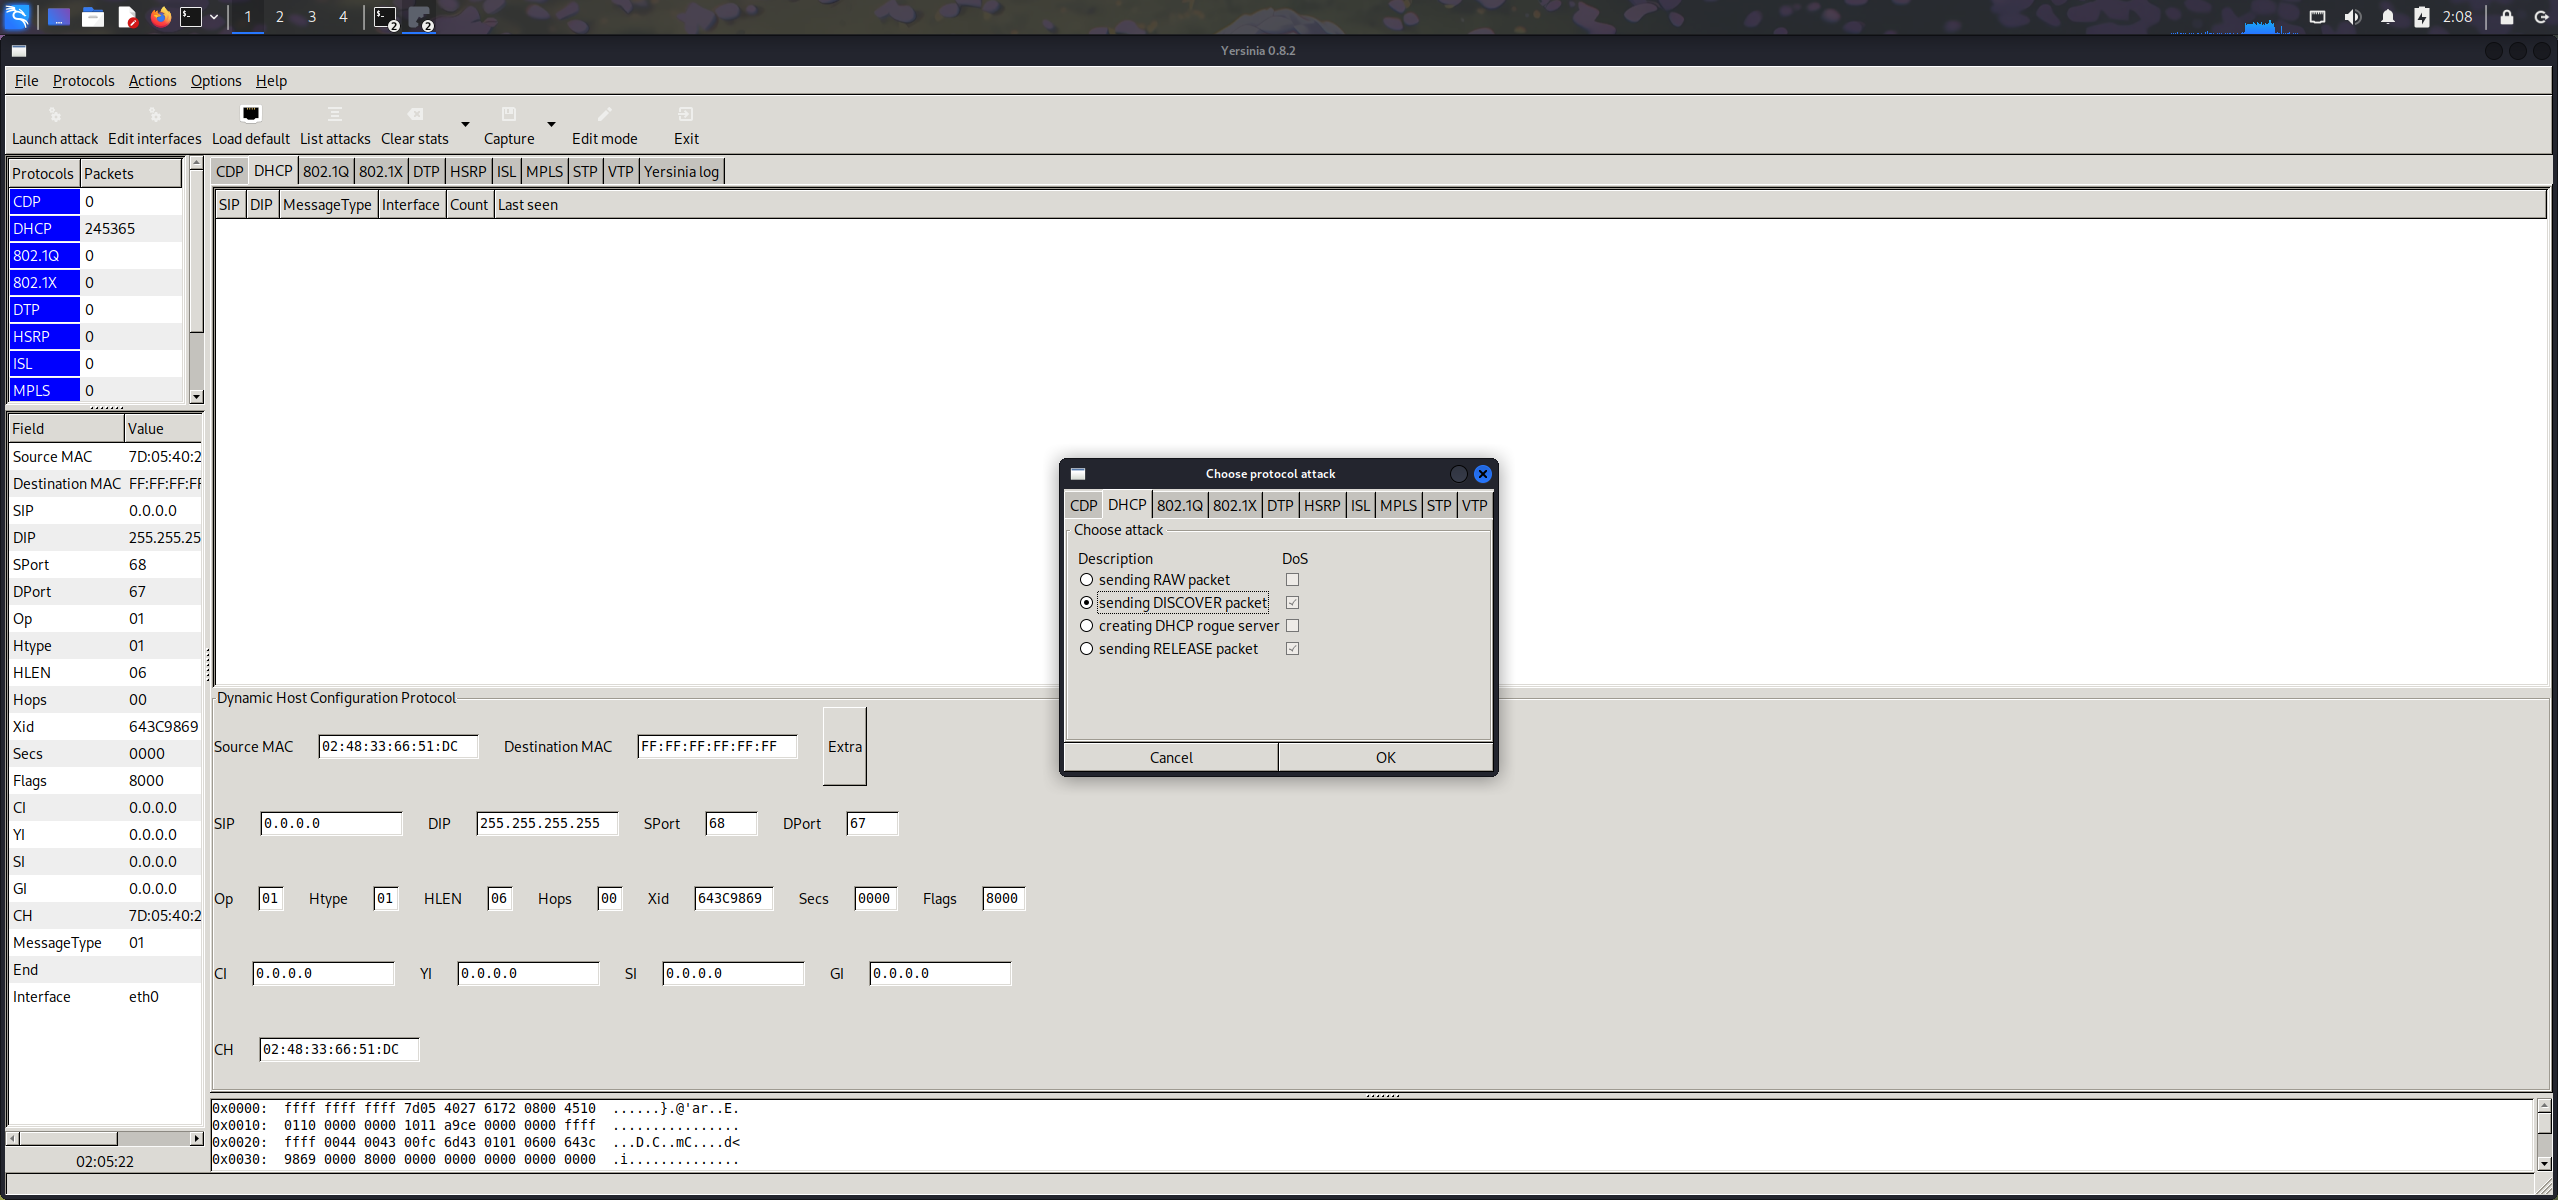Click the lock screen icon
The height and width of the screenshot is (1200, 2558).
2507,17
